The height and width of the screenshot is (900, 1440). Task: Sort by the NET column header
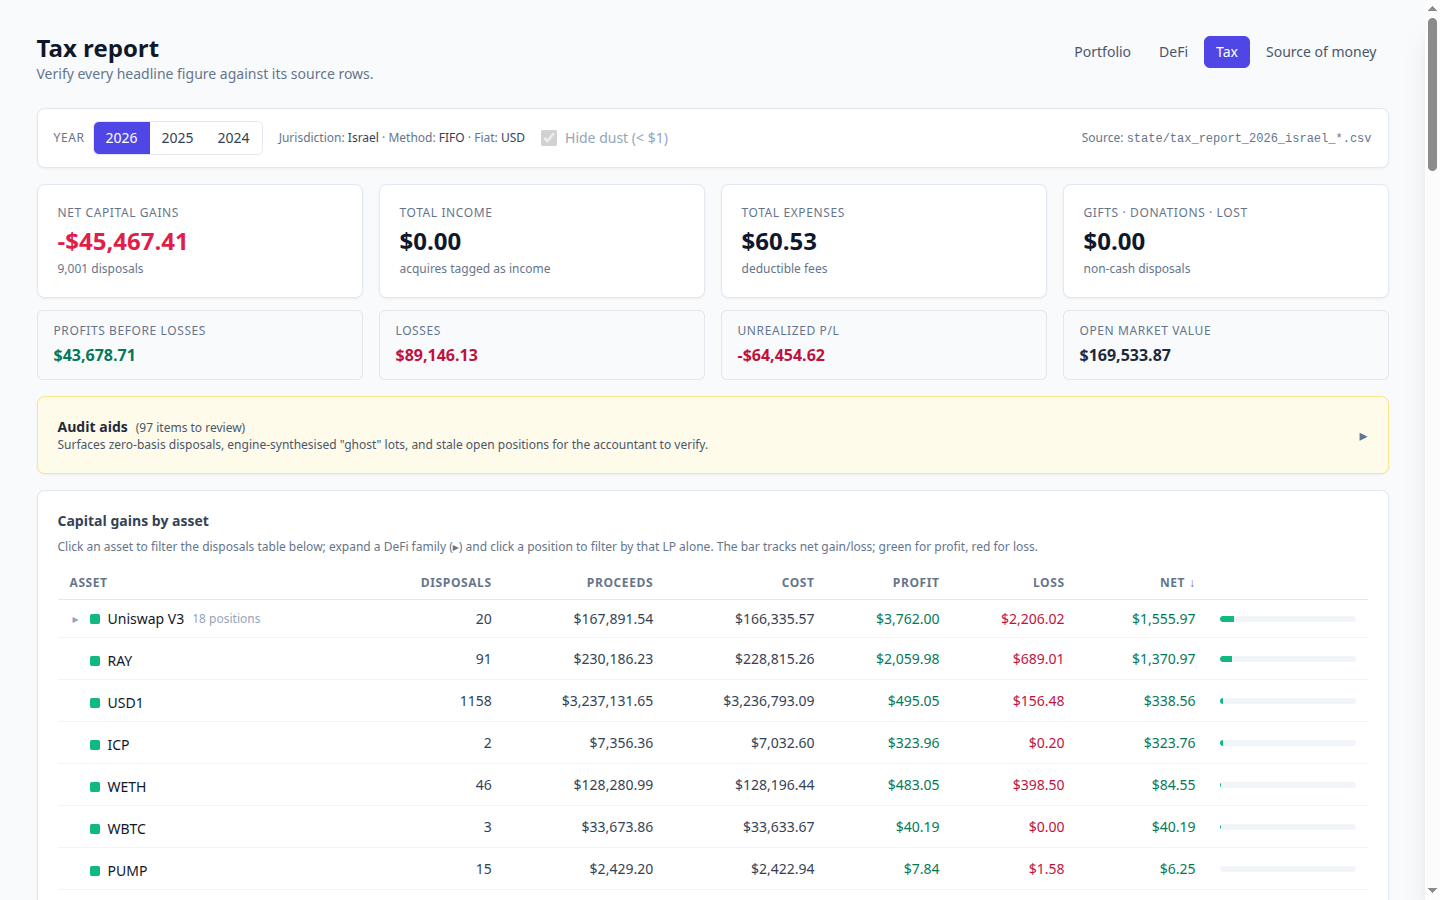click(x=1177, y=583)
